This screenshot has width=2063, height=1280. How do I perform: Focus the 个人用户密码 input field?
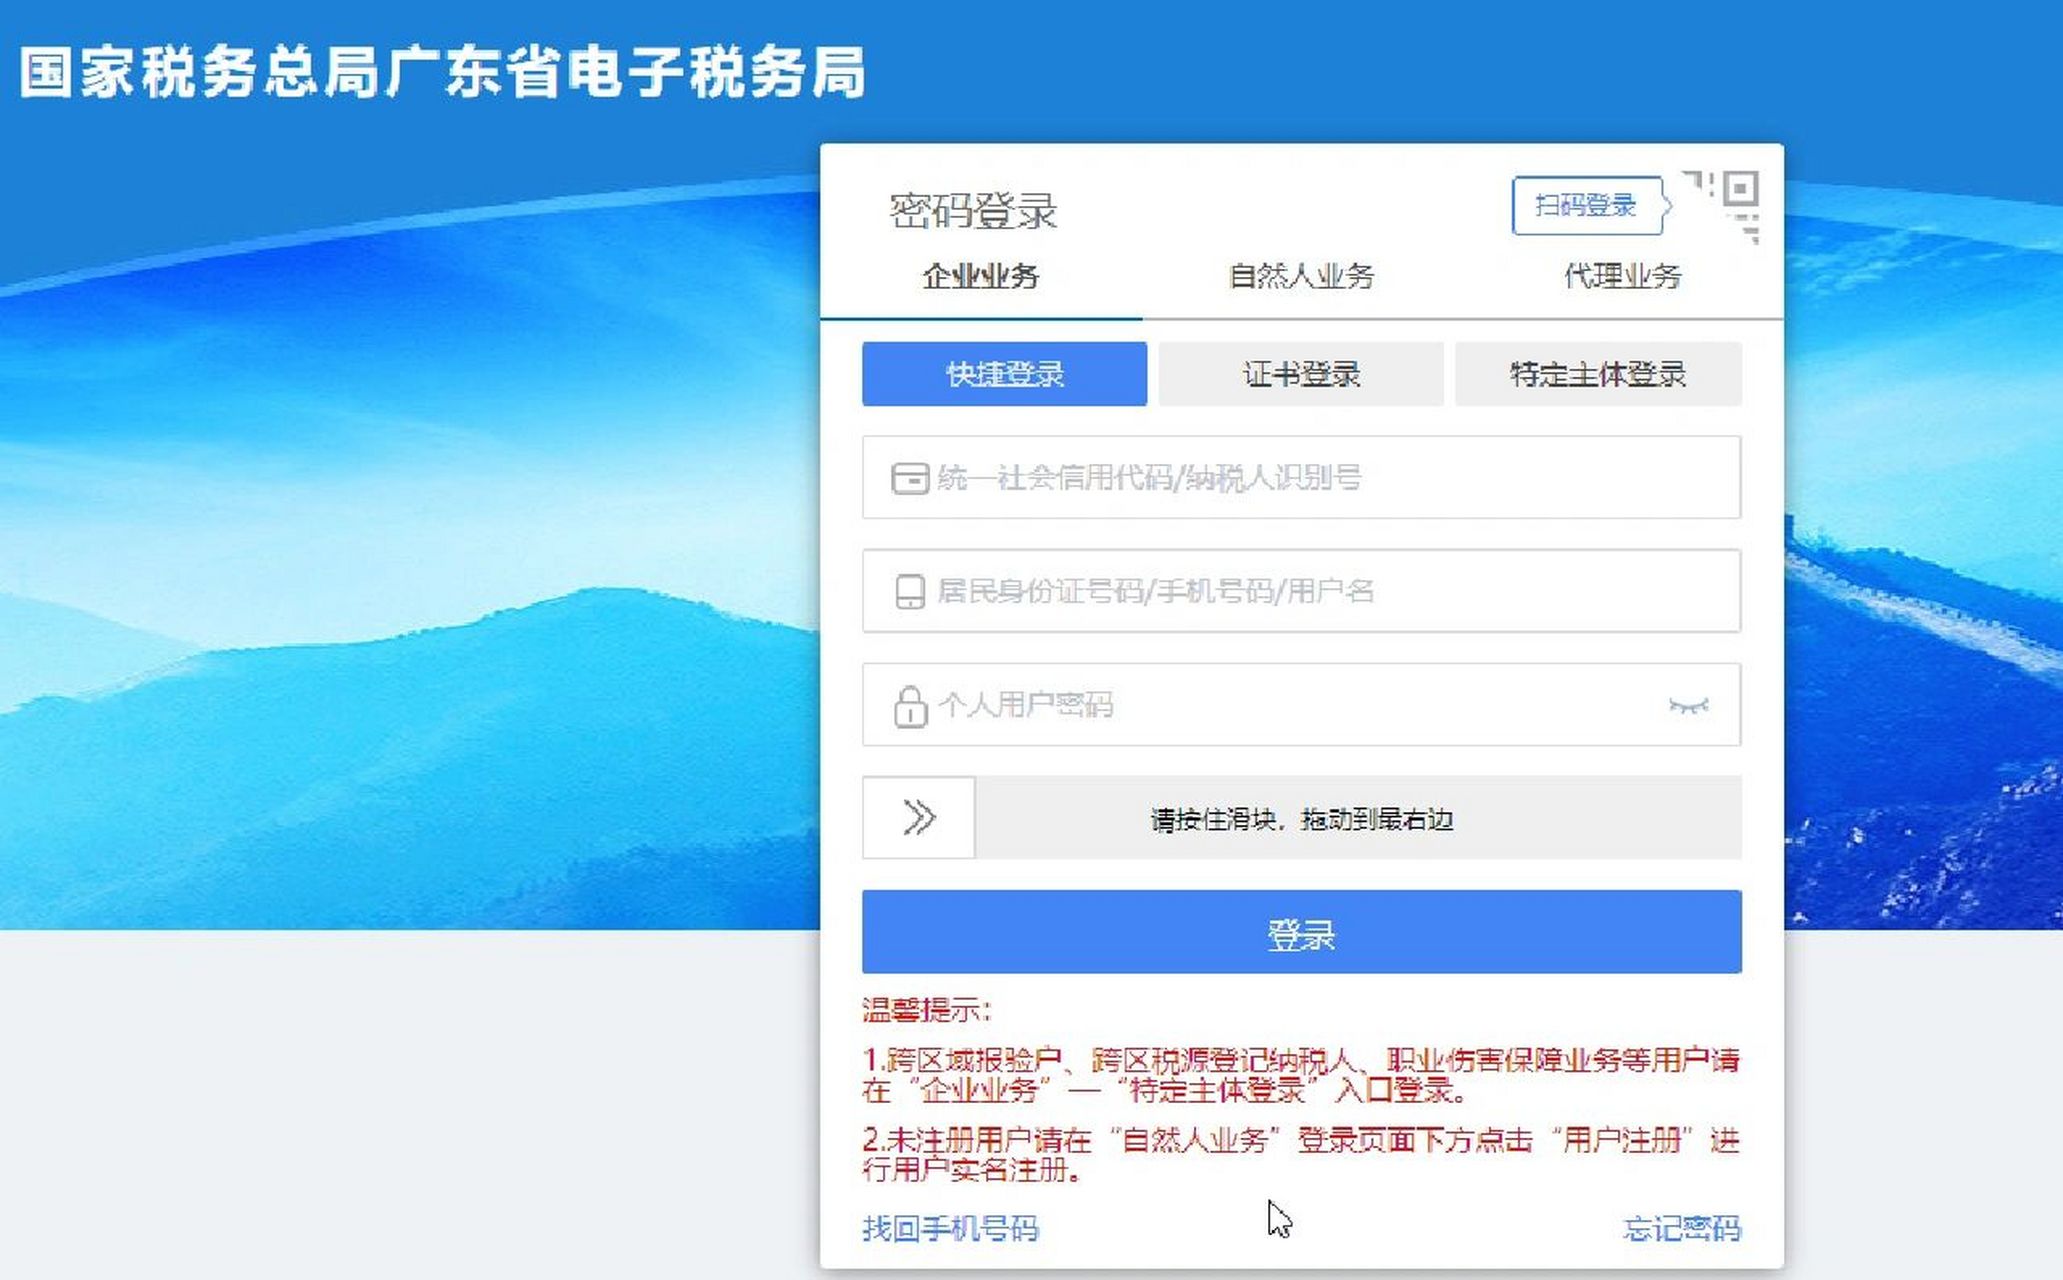click(1301, 705)
